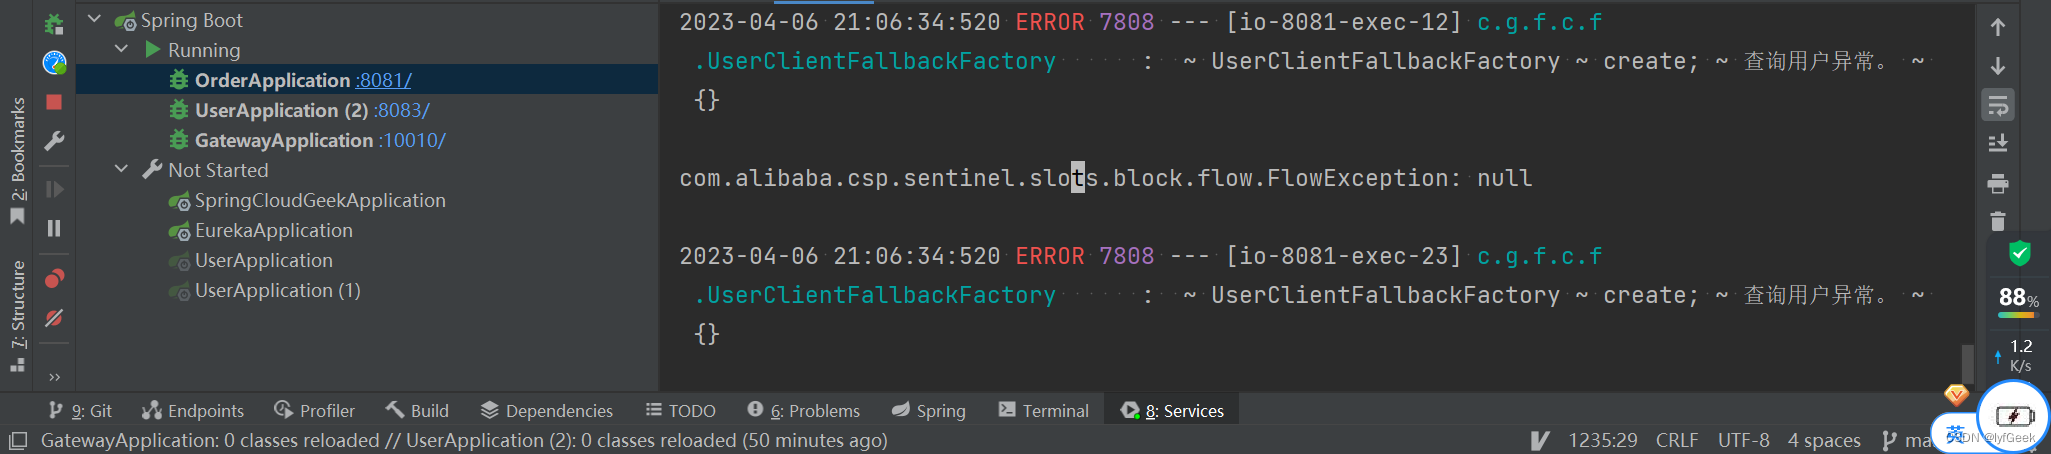Click the red Stop button in left toolbar

tap(54, 102)
